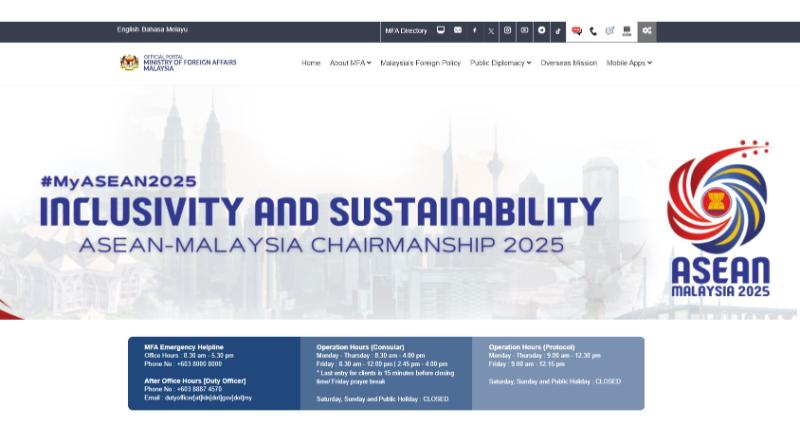Open the Instagram icon link
800x445 pixels.
click(x=508, y=31)
